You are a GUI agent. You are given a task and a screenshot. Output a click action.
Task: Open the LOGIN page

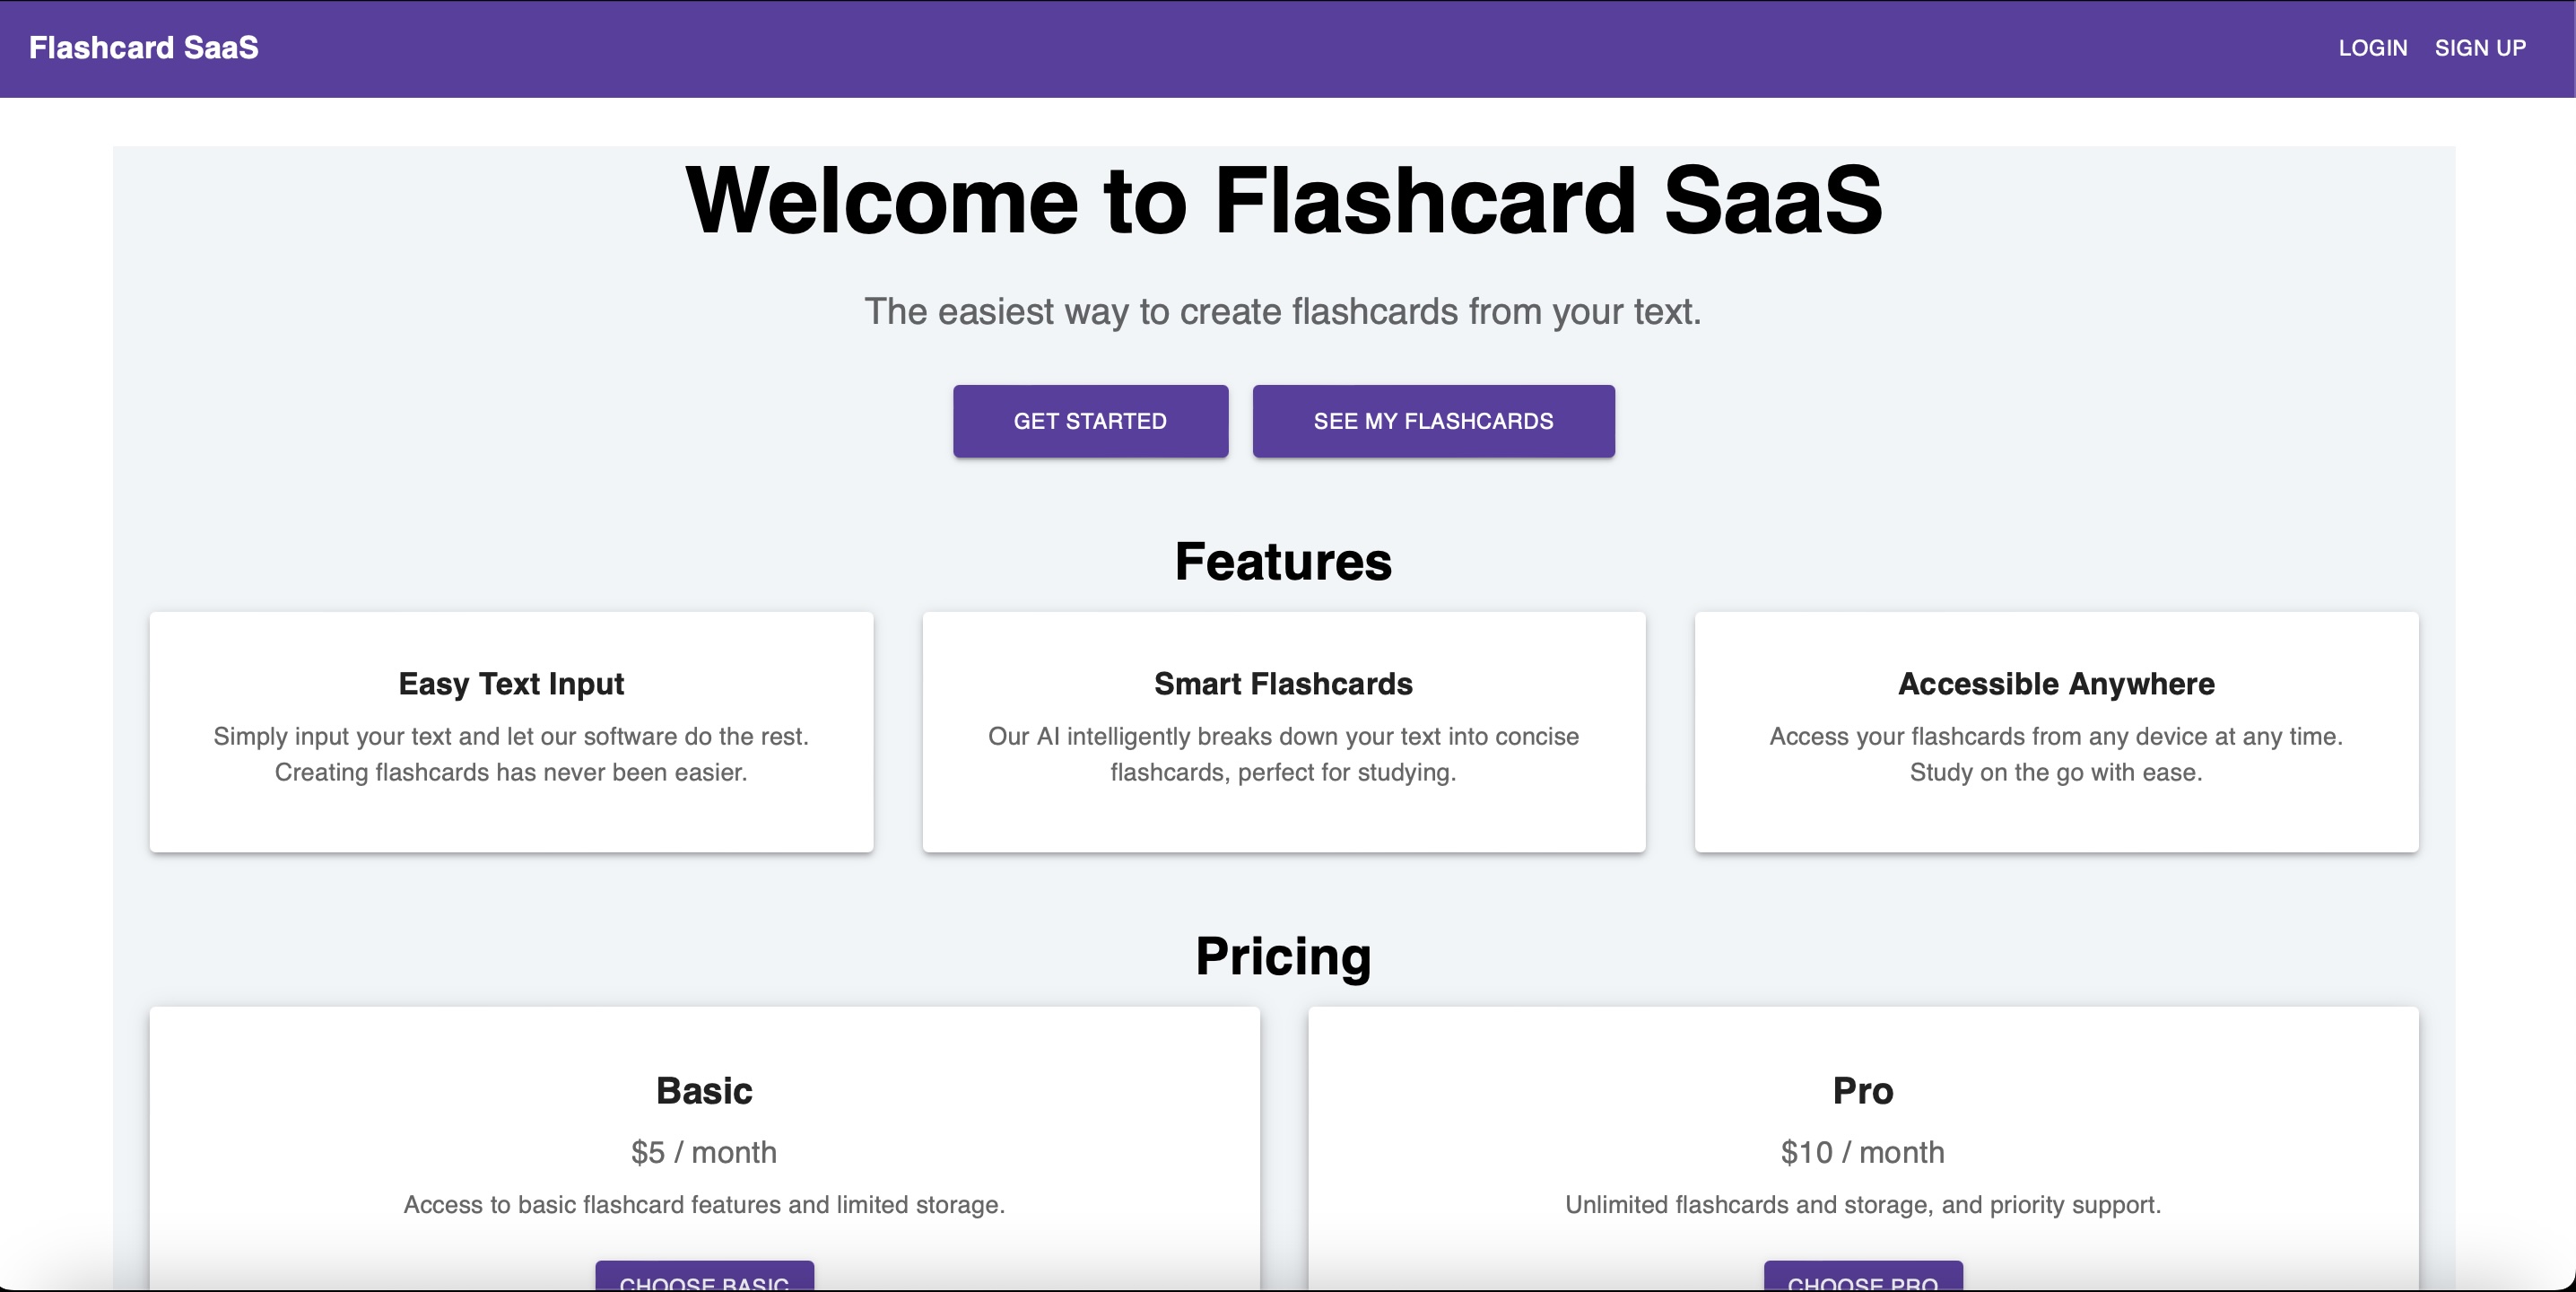pyautogui.click(x=2372, y=48)
